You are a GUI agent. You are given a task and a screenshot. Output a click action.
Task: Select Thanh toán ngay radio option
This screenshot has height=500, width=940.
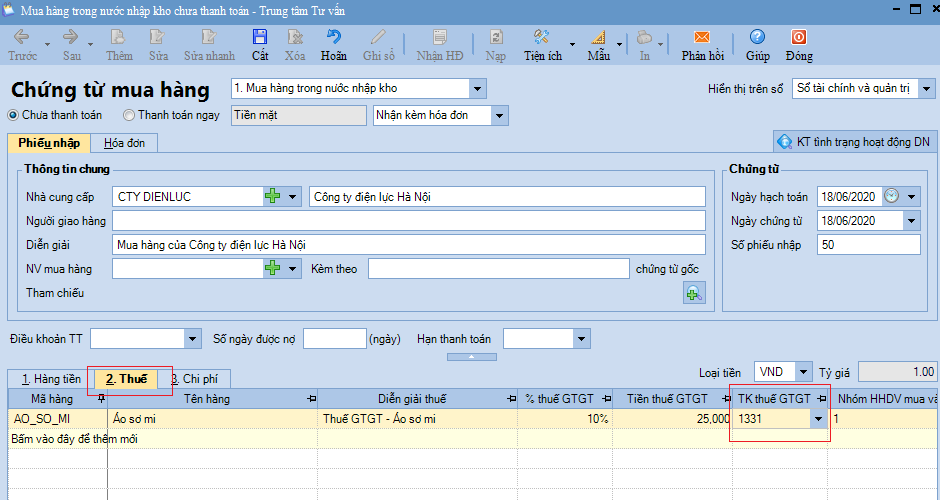pos(129,115)
